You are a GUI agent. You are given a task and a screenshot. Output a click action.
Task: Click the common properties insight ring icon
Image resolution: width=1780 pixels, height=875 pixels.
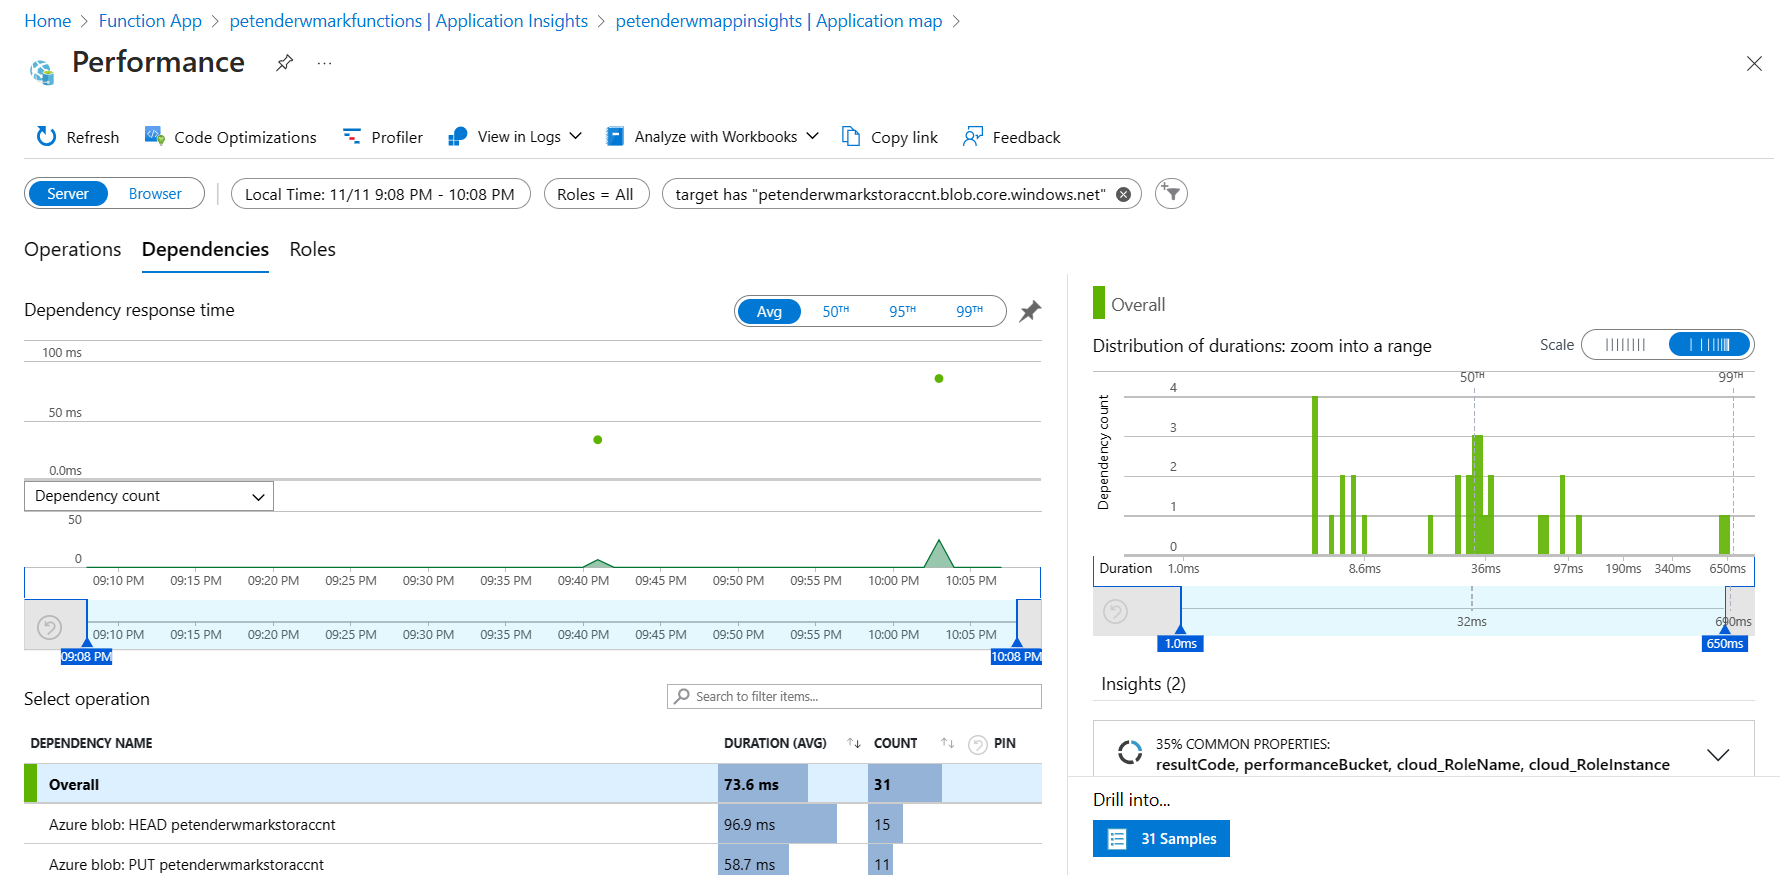pyautogui.click(x=1130, y=752)
